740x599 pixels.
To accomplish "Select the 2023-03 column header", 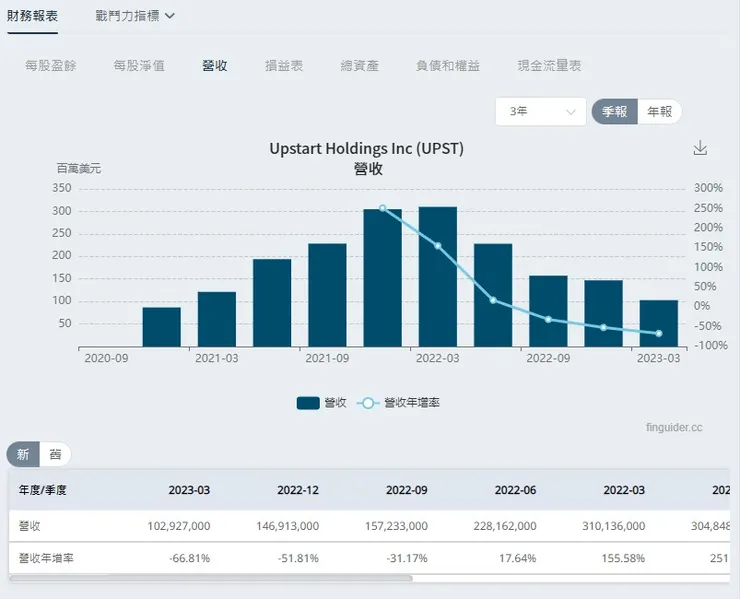I will tap(189, 490).
